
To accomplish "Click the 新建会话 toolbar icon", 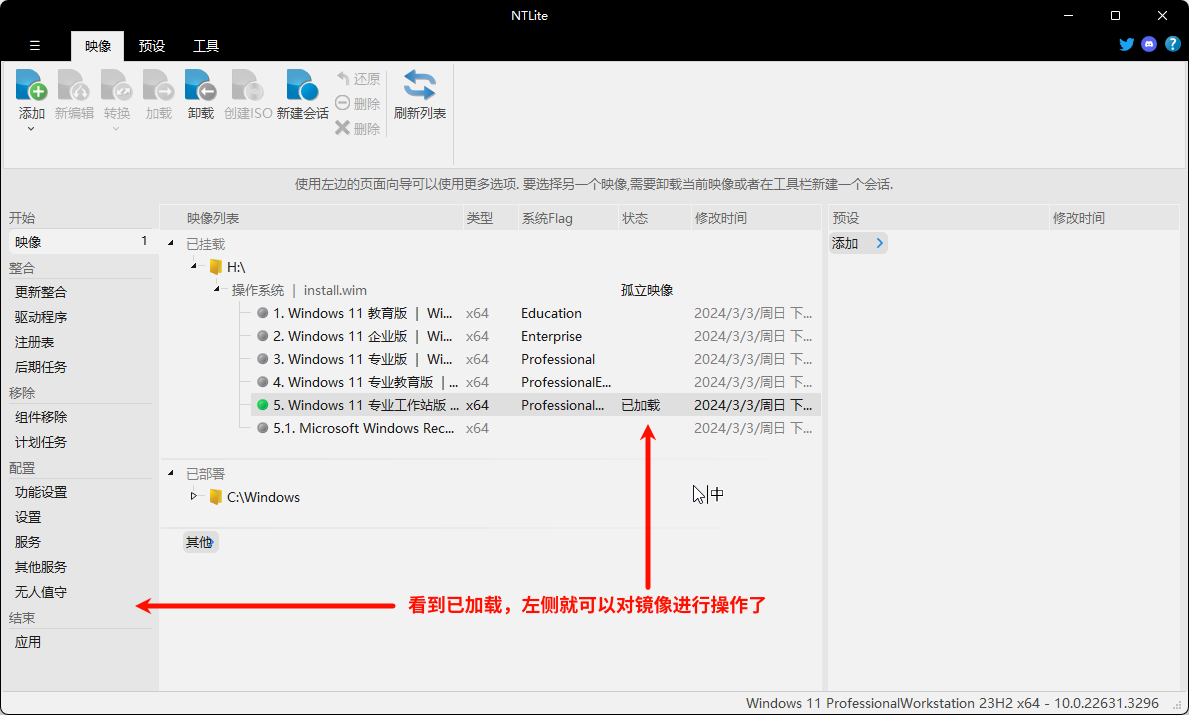I will click(x=303, y=85).
